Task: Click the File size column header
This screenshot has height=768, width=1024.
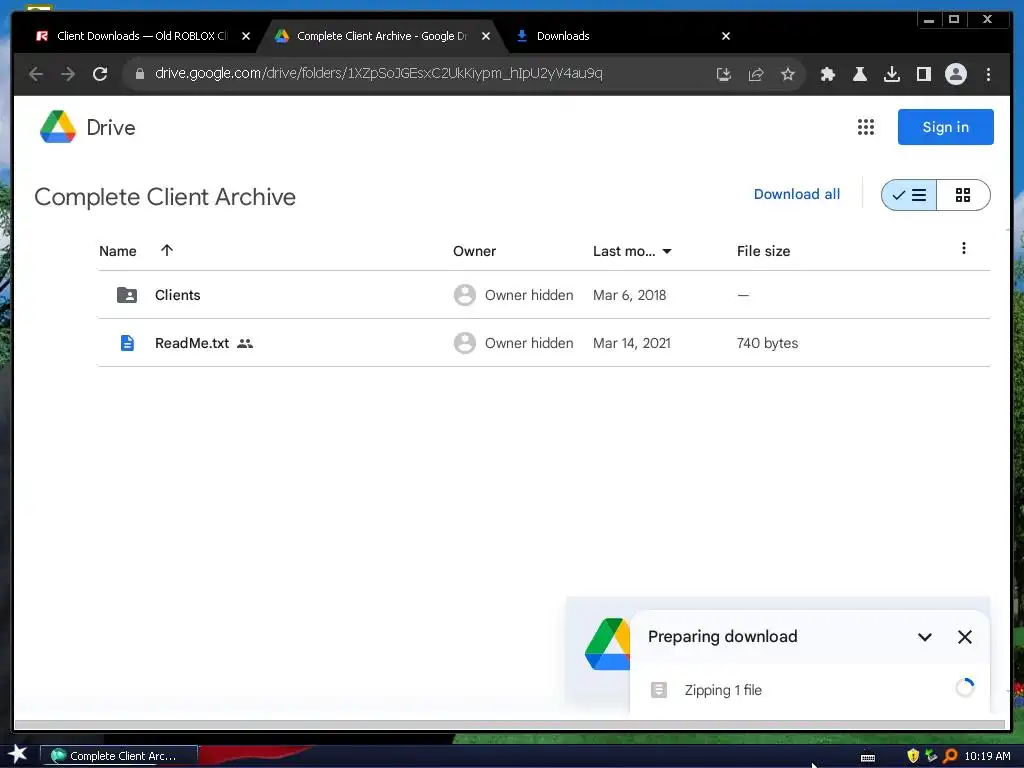Action: [763, 251]
